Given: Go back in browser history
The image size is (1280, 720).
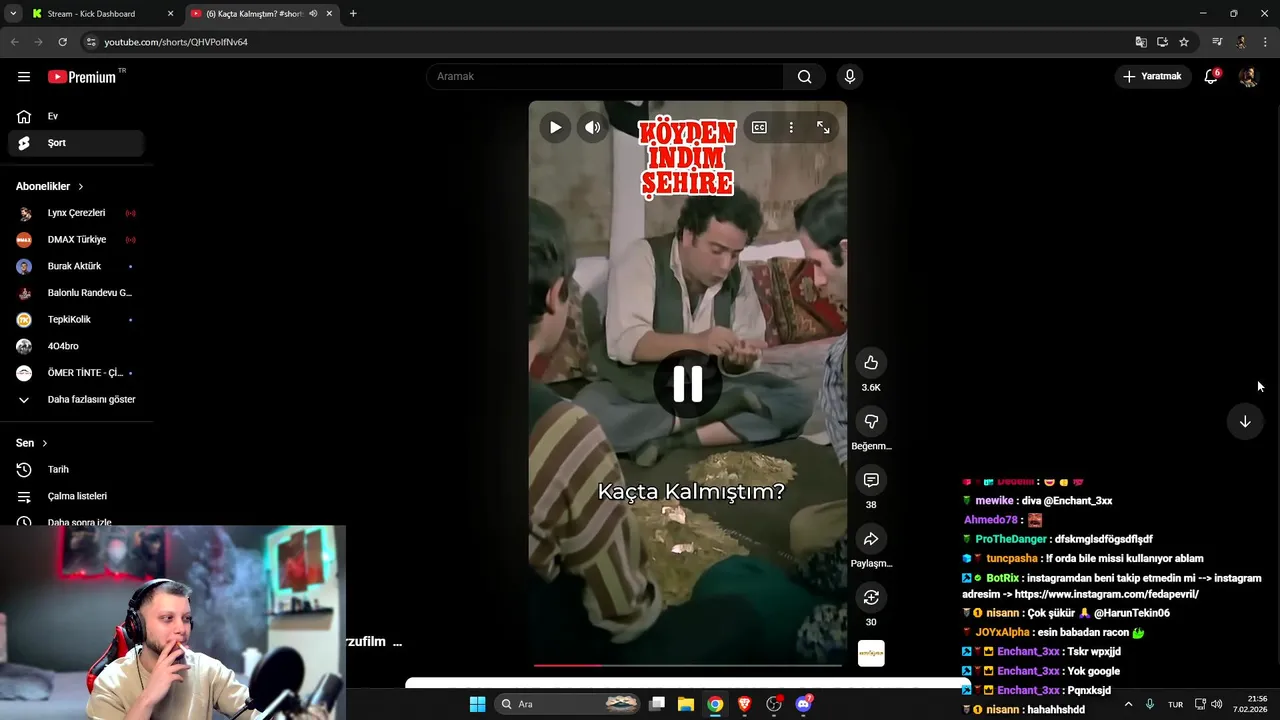Looking at the screenshot, I should pyautogui.click(x=14, y=42).
